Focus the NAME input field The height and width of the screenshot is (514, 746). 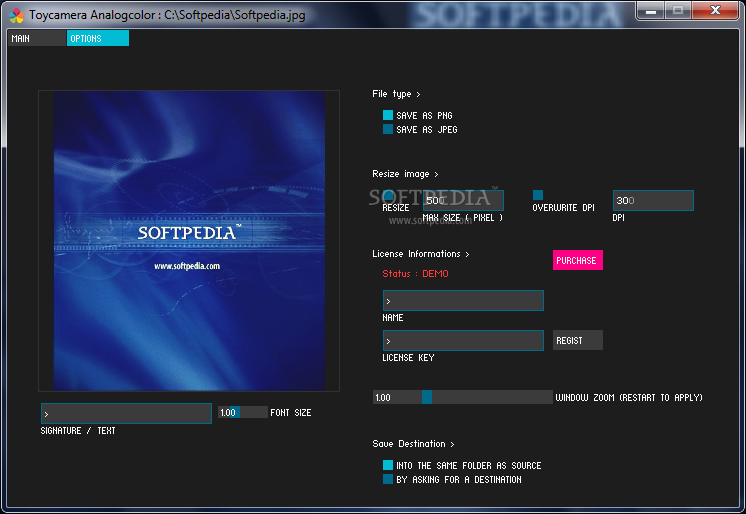[463, 300]
